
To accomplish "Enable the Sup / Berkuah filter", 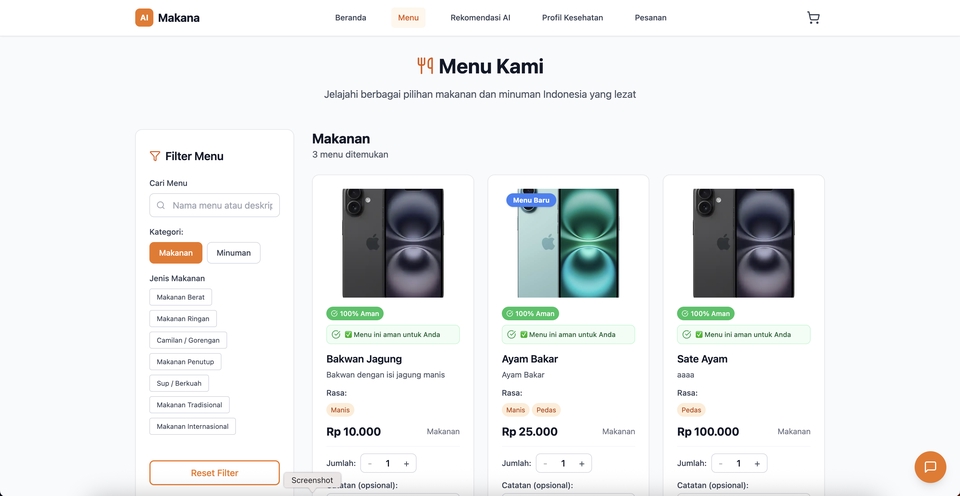I will pos(179,383).
